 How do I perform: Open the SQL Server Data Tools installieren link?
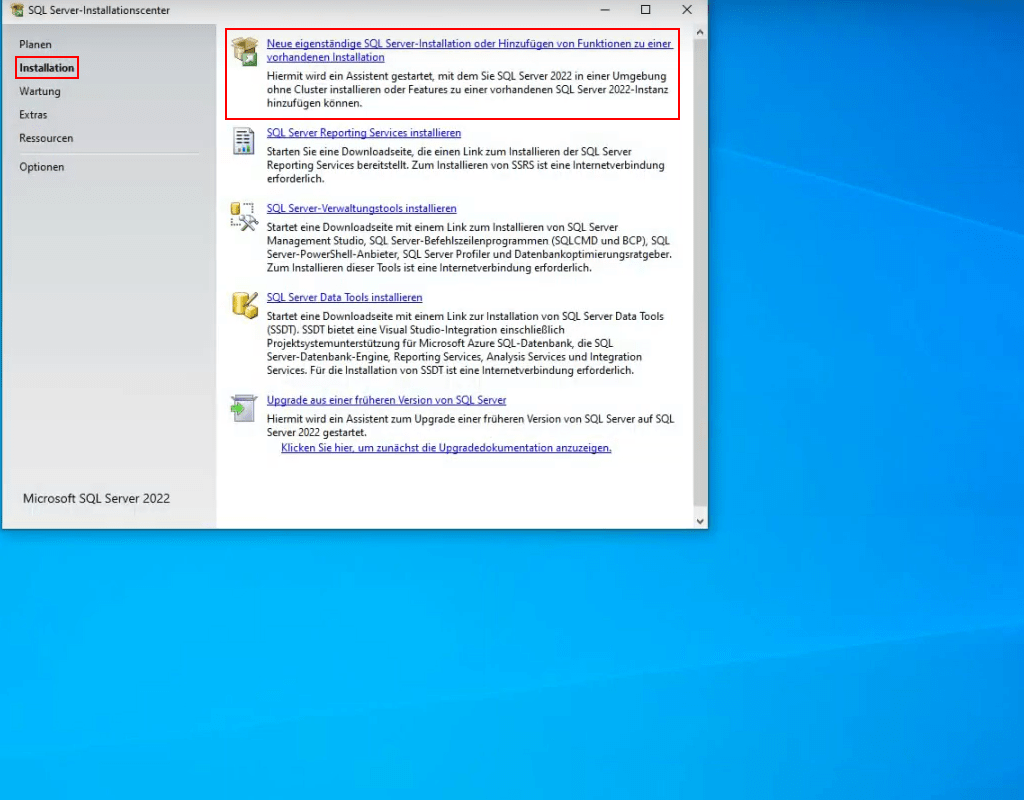tap(344, 297)
